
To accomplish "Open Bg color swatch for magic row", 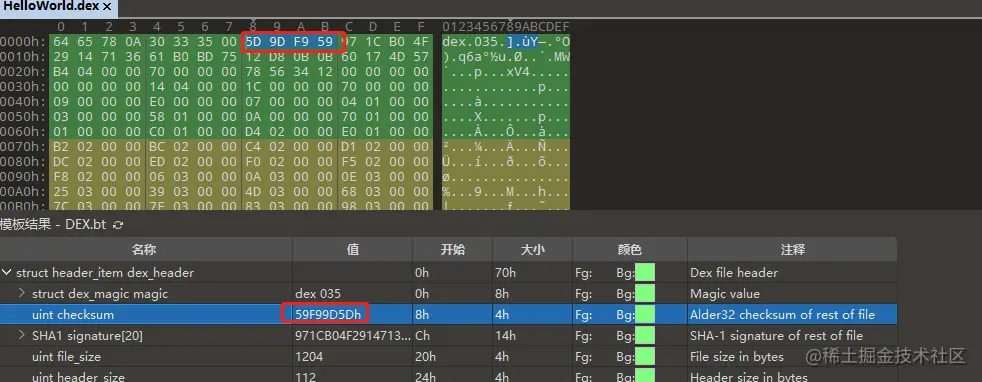I will pyautogui.click(x=644, y=294).
